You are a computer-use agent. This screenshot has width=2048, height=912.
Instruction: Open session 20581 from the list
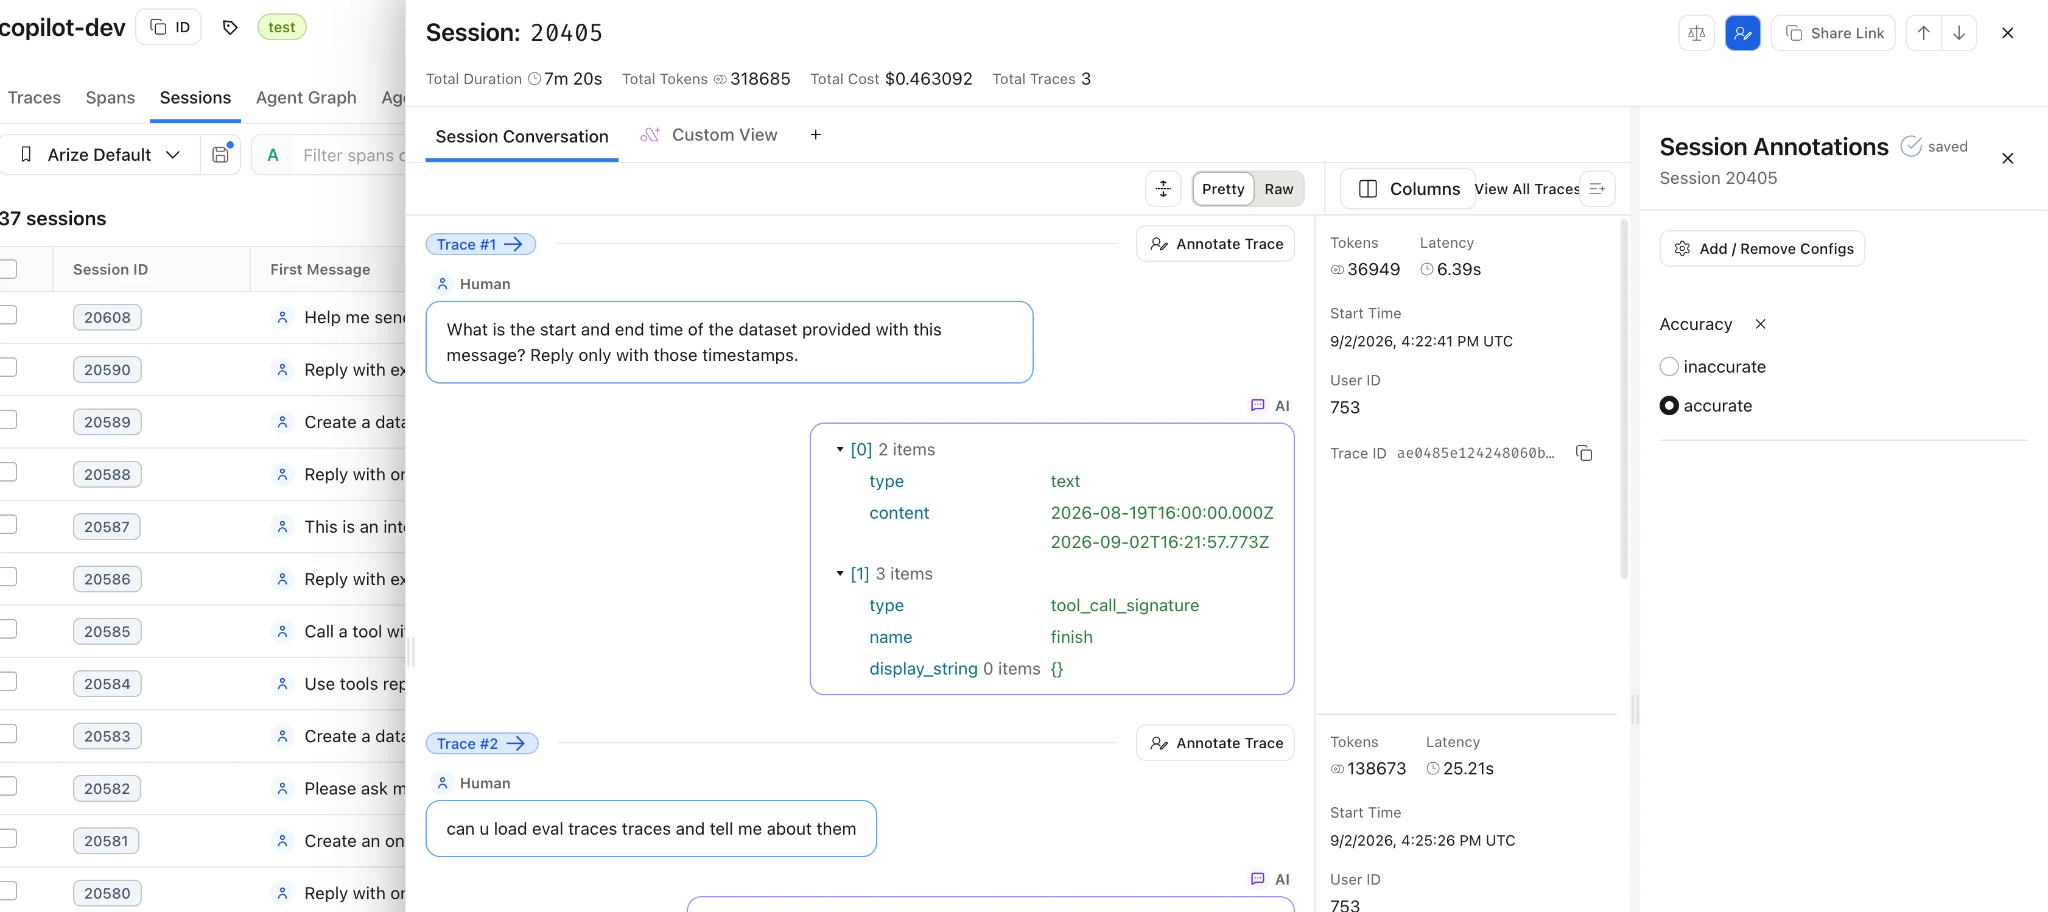(106, 841)
